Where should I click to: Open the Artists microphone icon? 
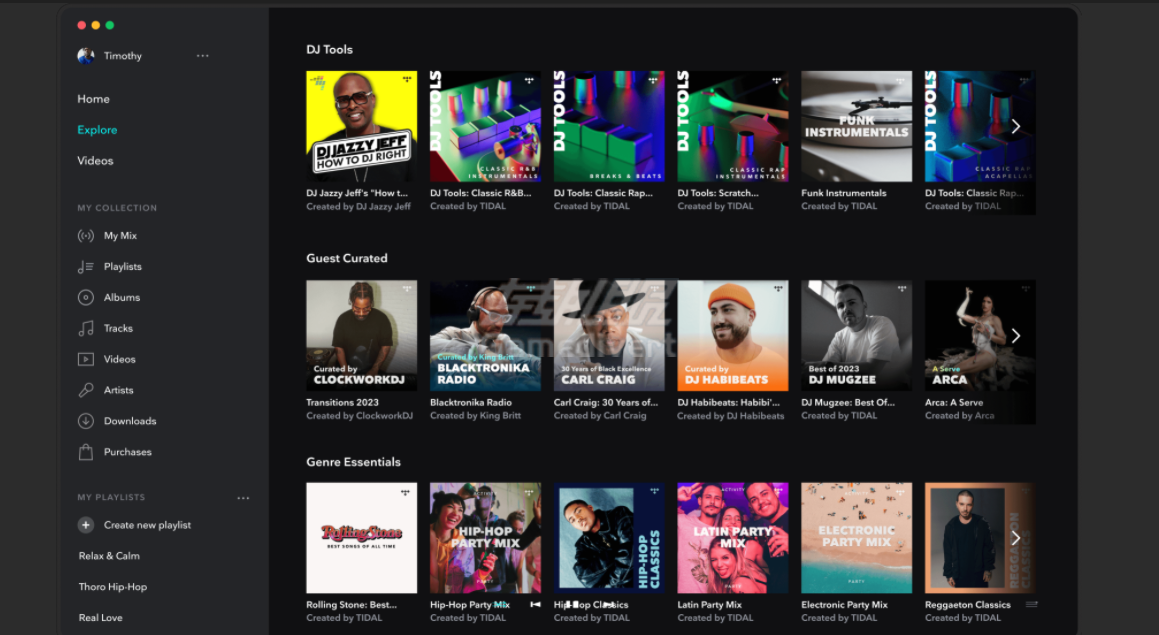coord(86,390)
